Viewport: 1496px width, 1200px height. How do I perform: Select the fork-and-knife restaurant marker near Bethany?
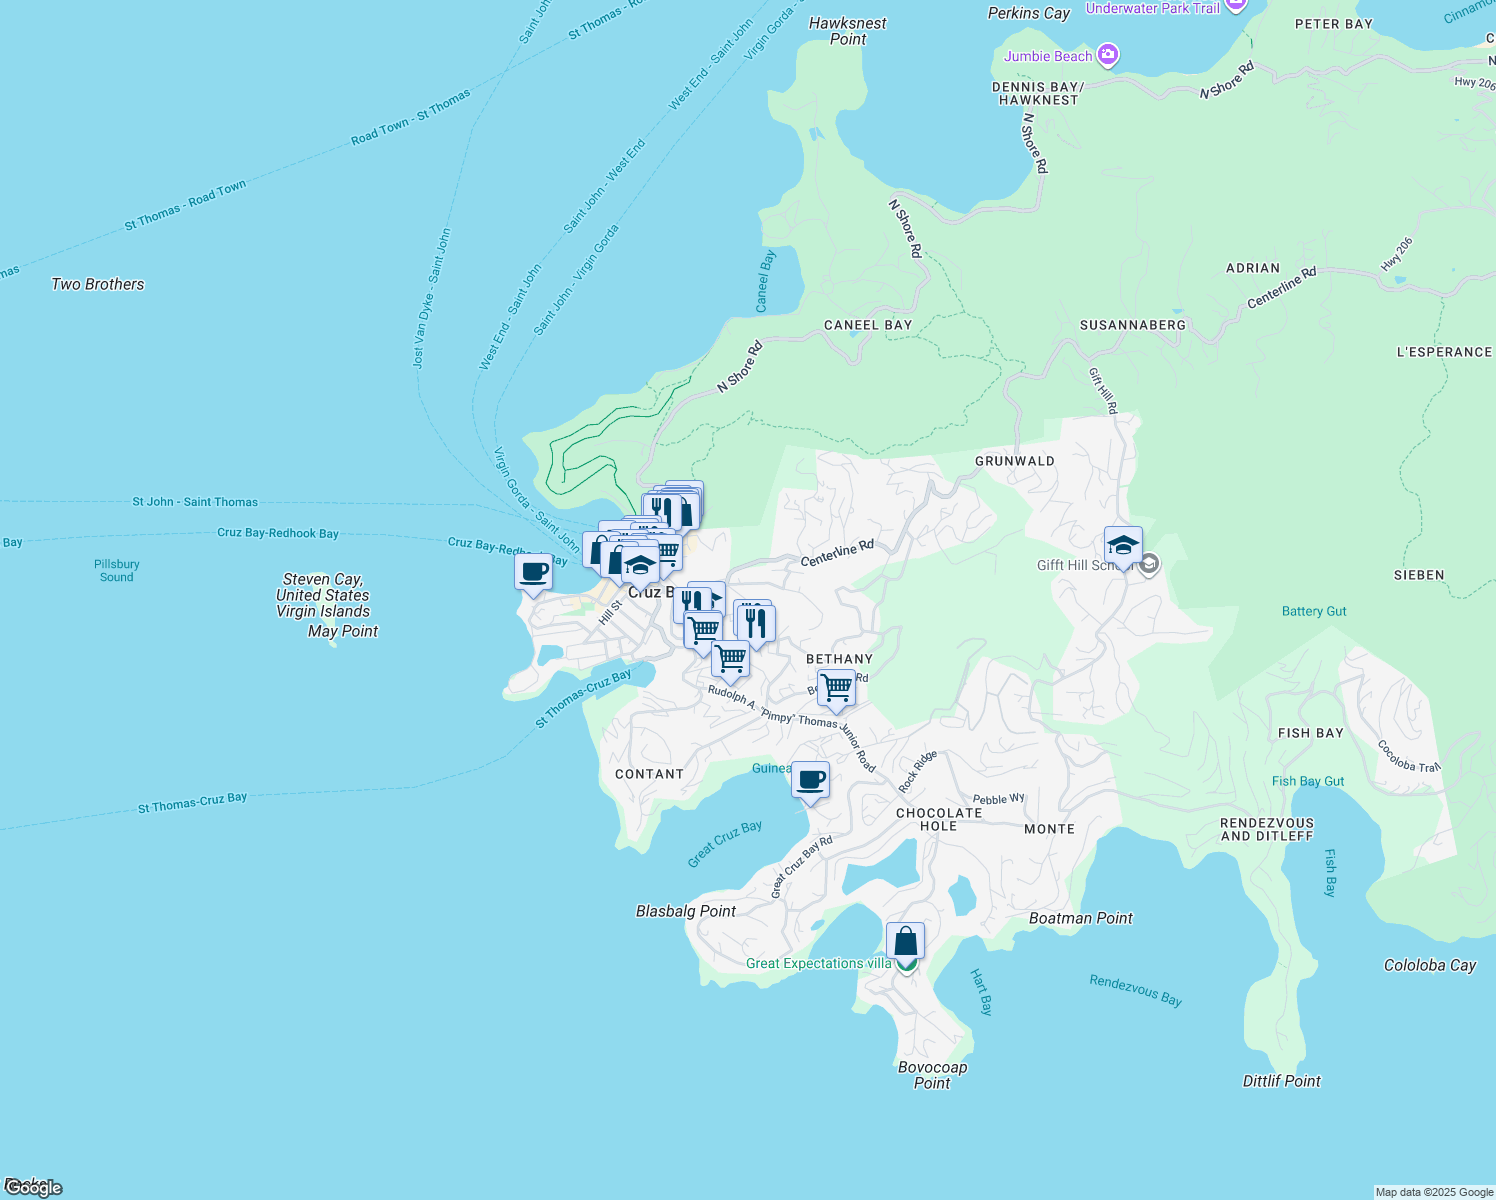(x=755, y=620)
